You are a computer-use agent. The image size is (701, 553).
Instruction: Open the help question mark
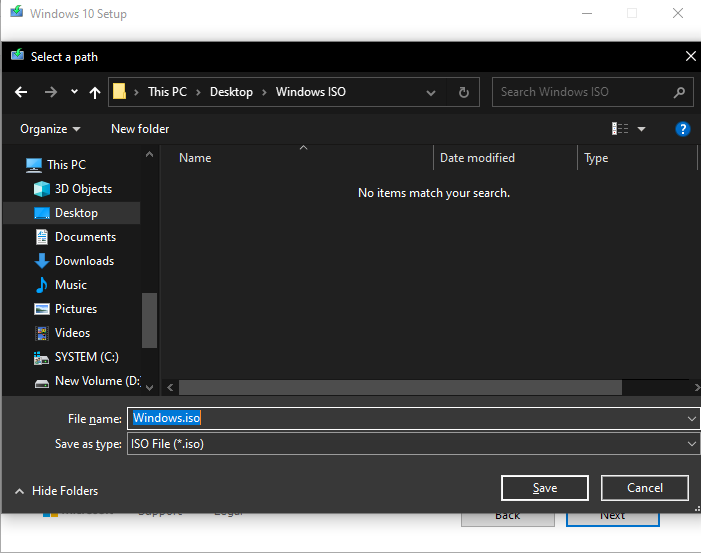(682, 129)
